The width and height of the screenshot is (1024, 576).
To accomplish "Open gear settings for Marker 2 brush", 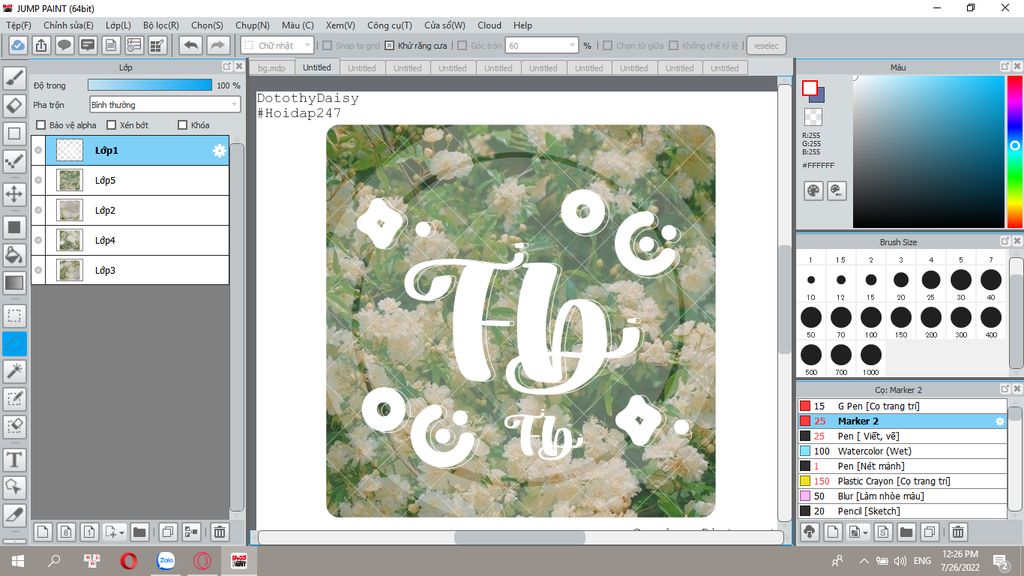I will (x=999, y=421).
